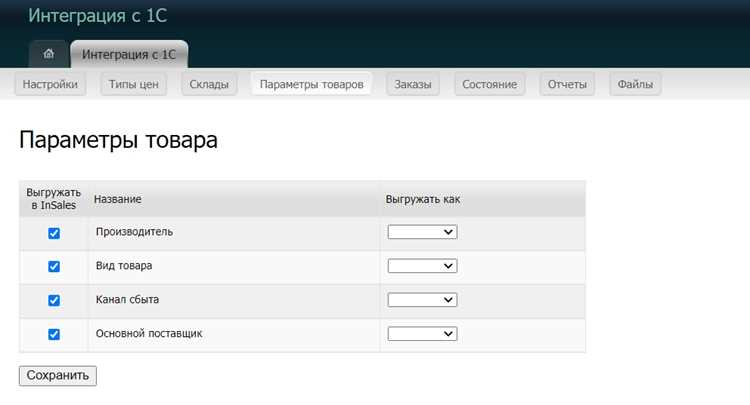Select the Интеграция с 1С tab
The width and height of the screenshot is (750, 405).
(x=129, y=54)
